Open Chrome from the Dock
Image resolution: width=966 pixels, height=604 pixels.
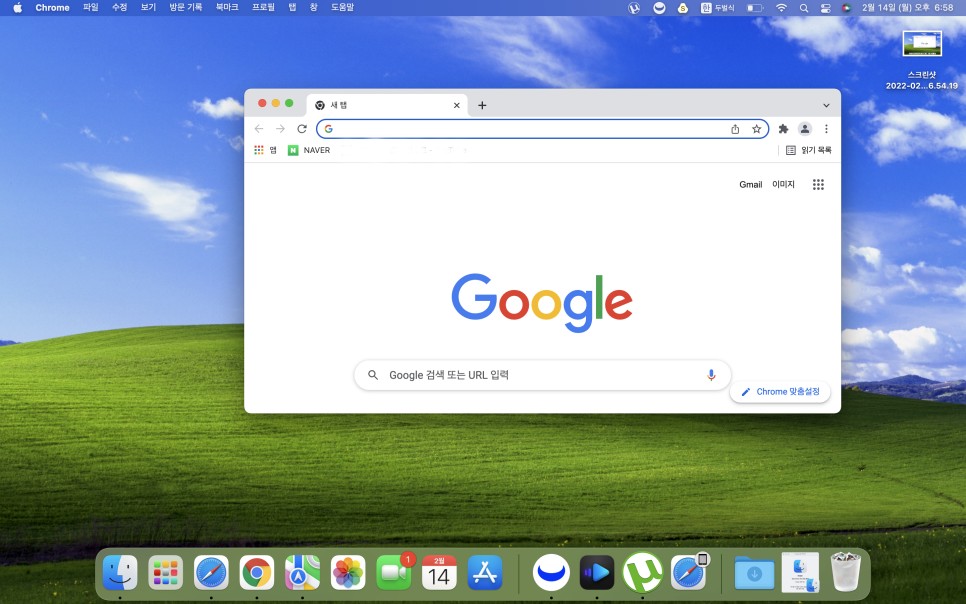click(257, 573)
